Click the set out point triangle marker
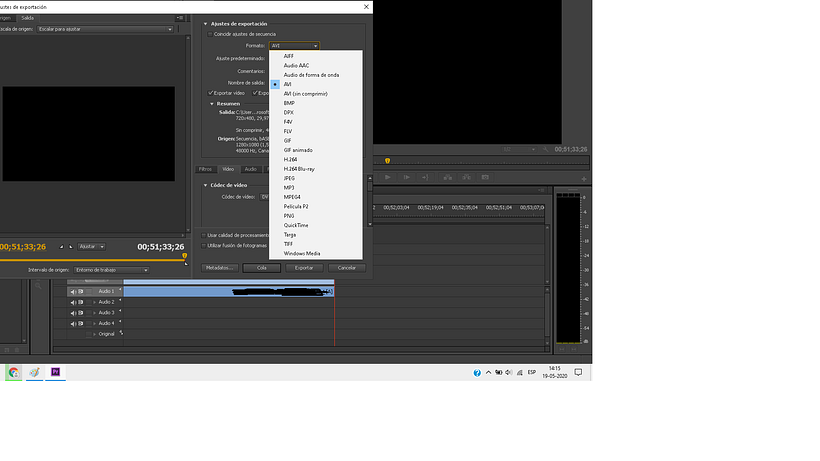820x461 pixels. (71, 247)
